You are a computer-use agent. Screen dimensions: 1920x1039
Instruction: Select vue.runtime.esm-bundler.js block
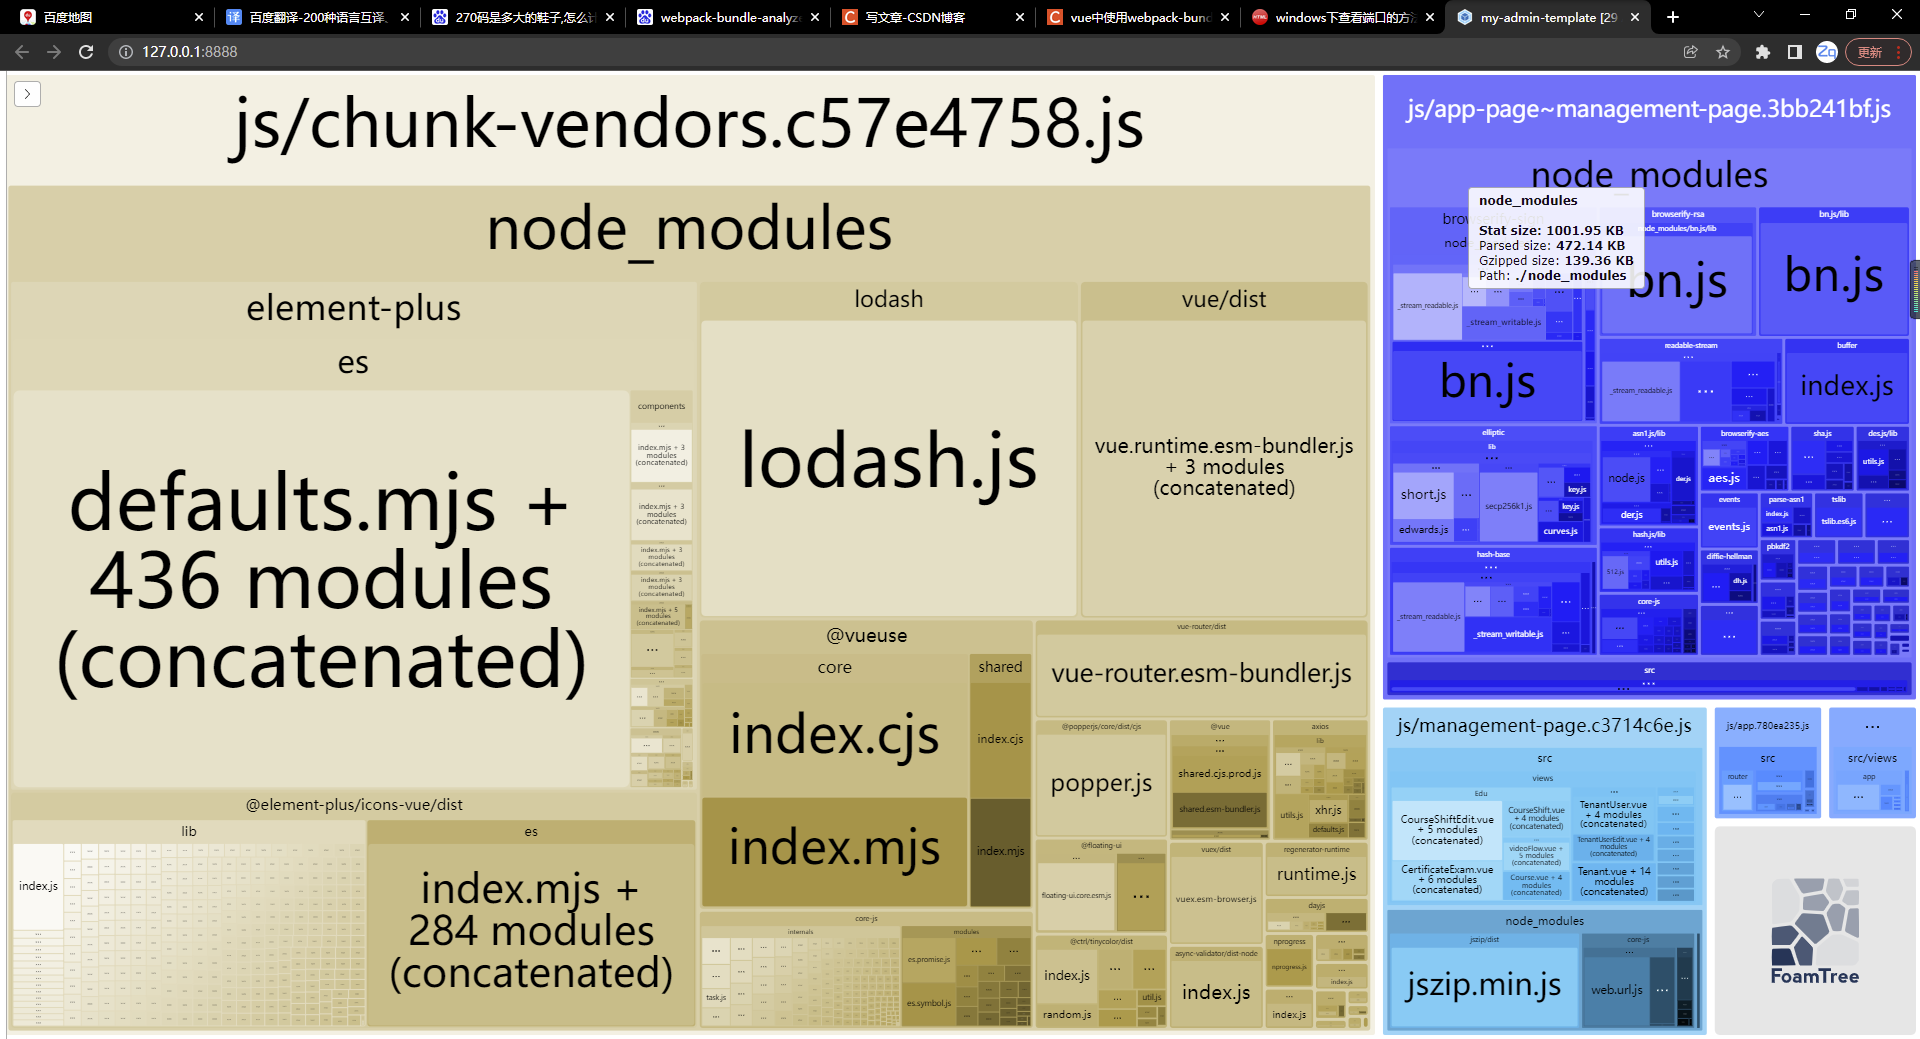[1224, 468]
